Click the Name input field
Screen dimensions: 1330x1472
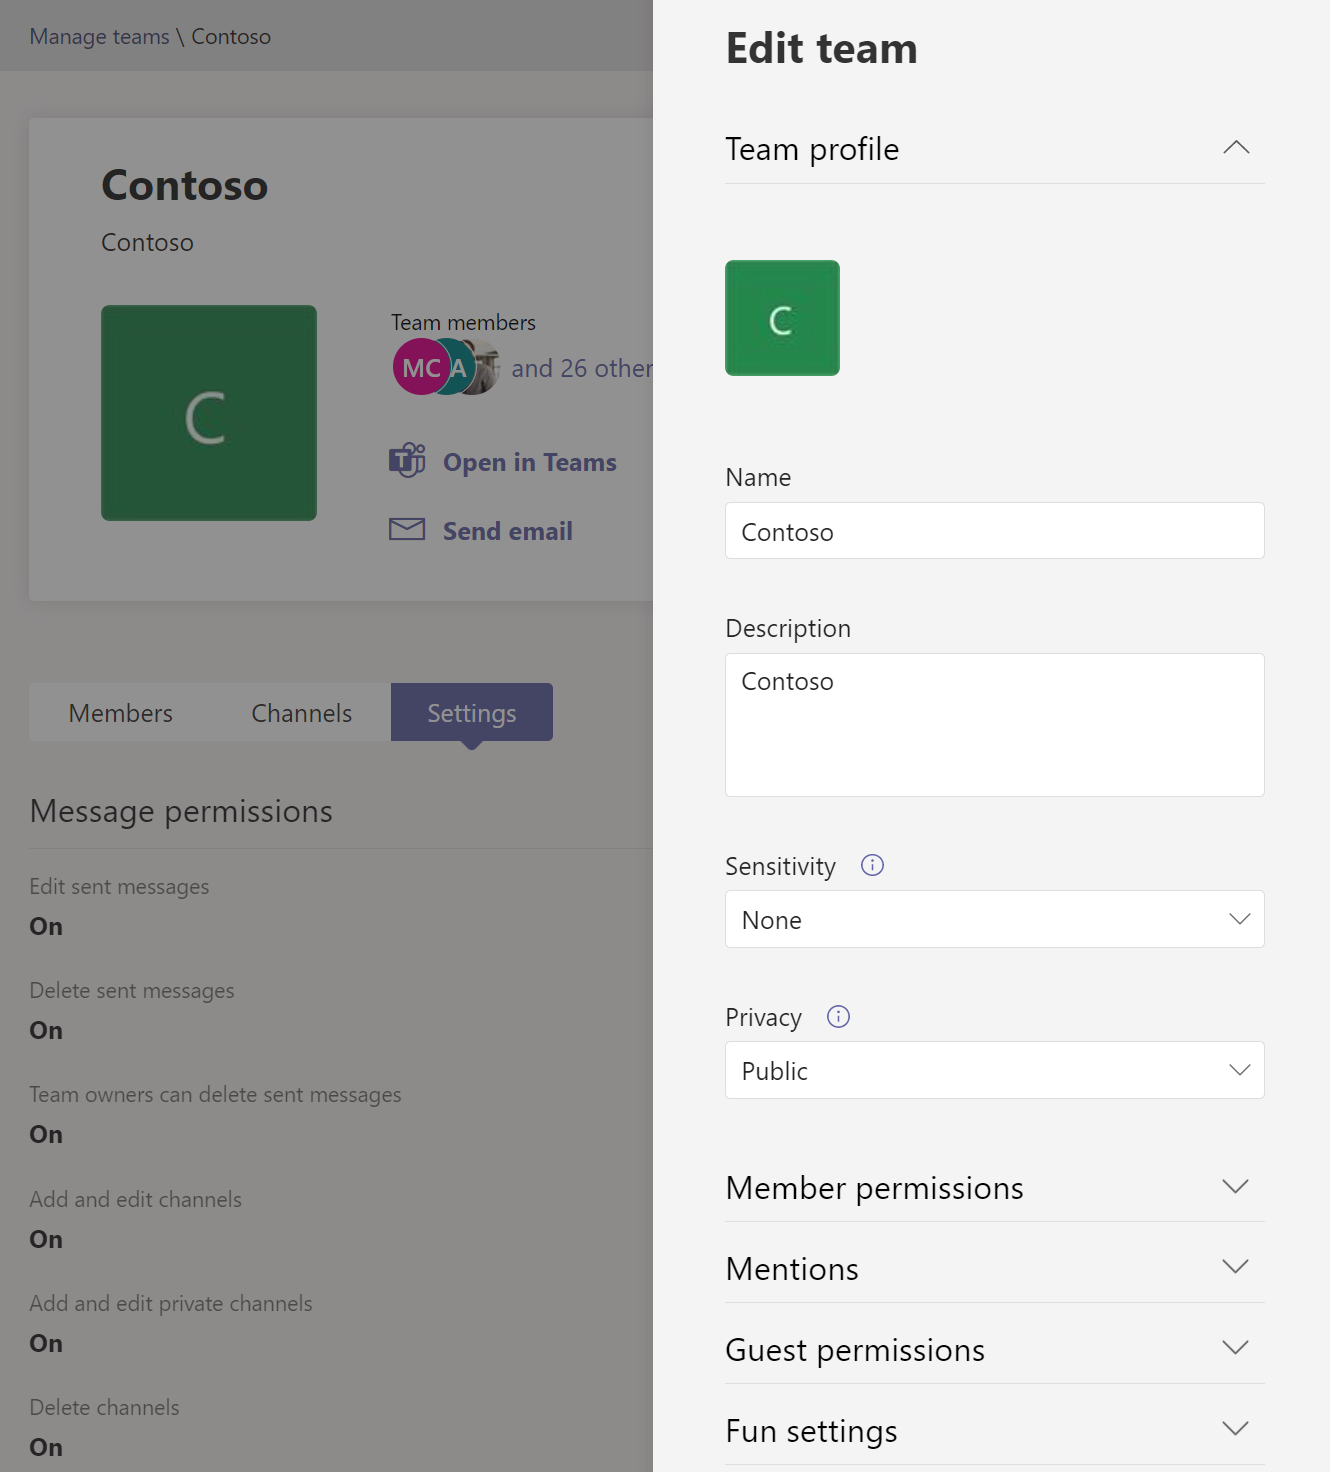pyautogui.click(x=995, y=530)
